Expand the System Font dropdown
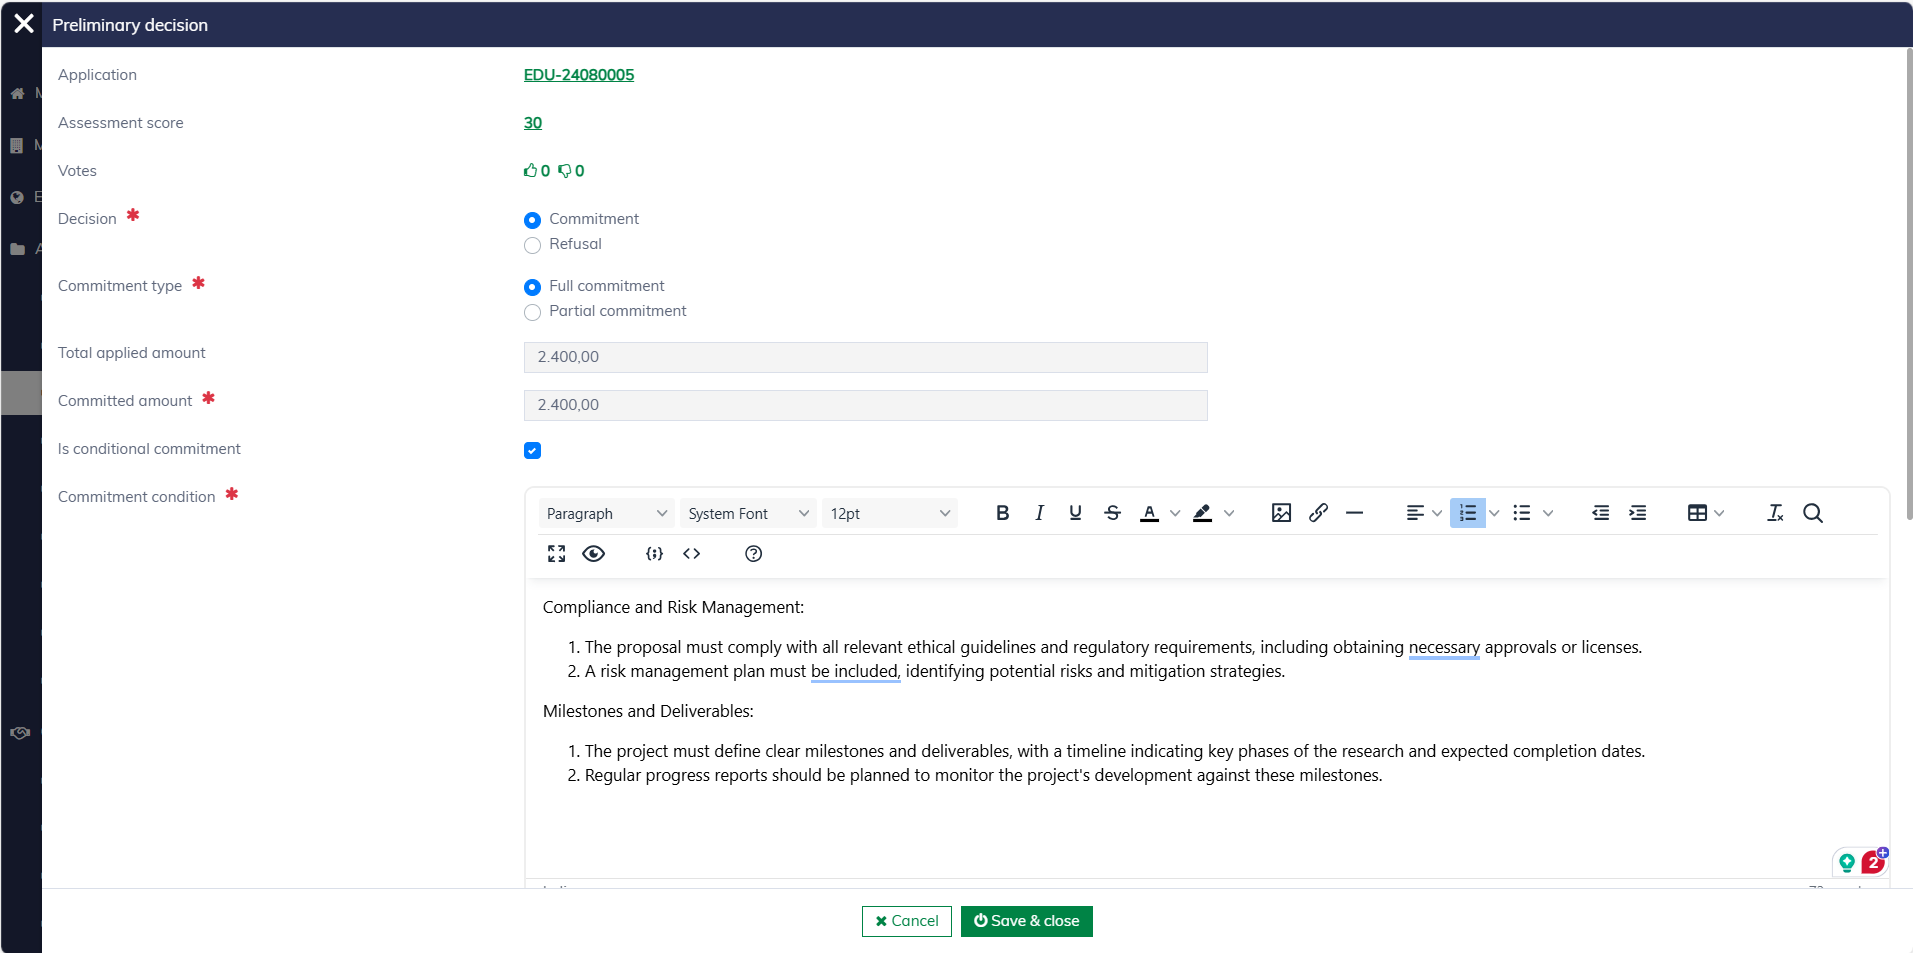Screen dimensions: 1913x953 [748, 513]
